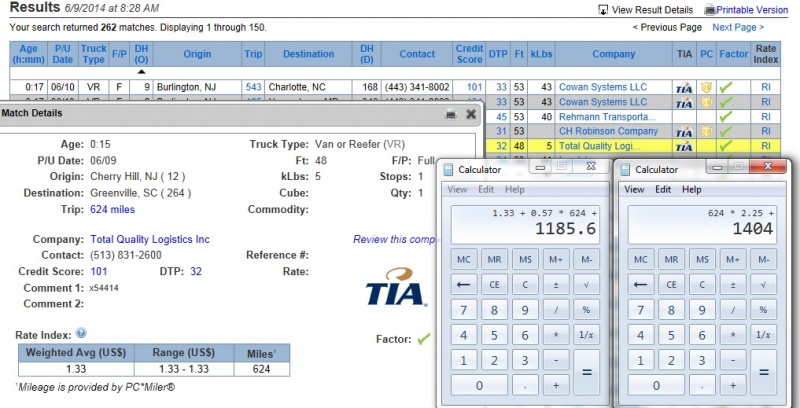Click the Printable Version printer icon

click(710, 10)
